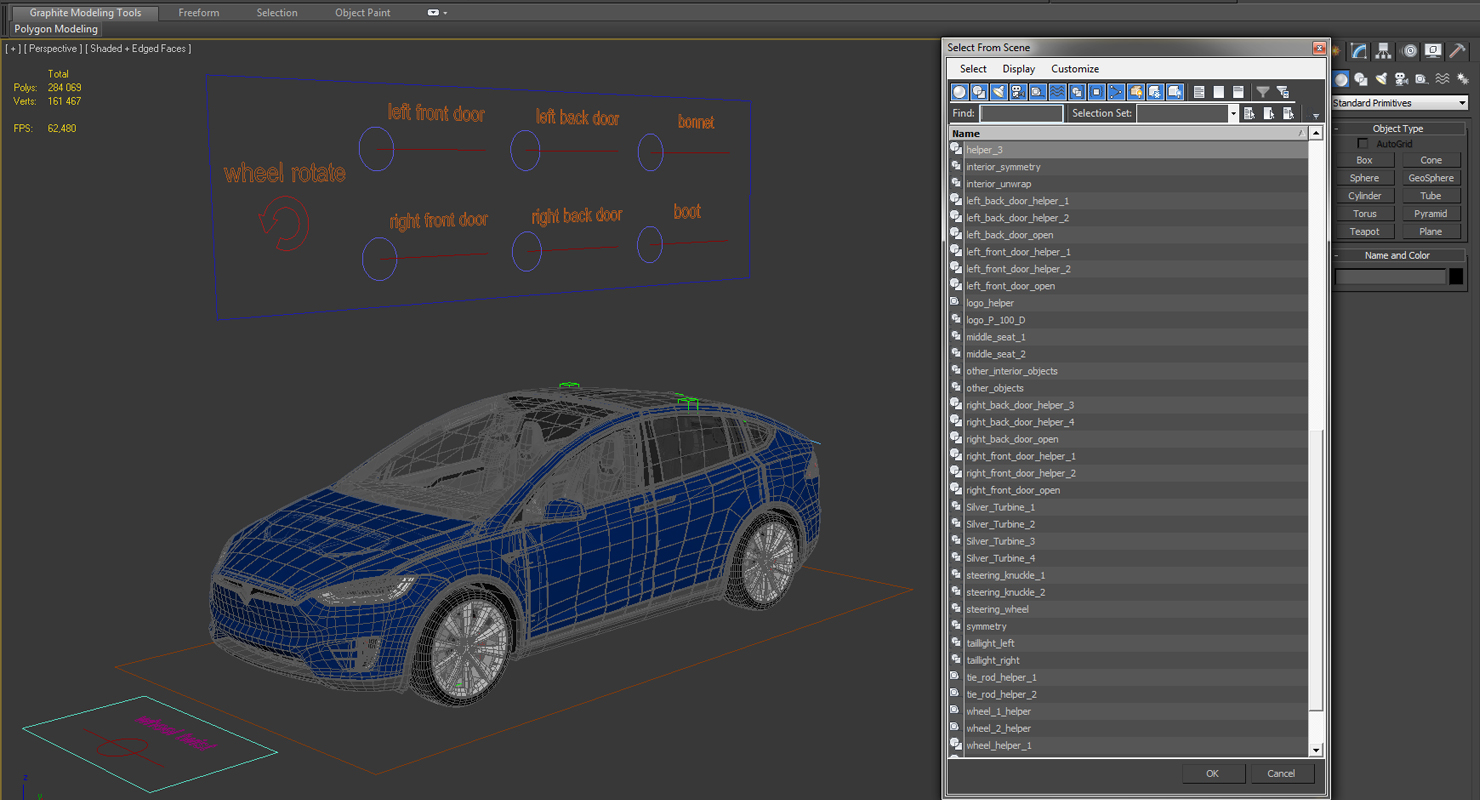Select Helpers category in Create panel
The image size is (1480, 800).
(x=1422, y=79)
